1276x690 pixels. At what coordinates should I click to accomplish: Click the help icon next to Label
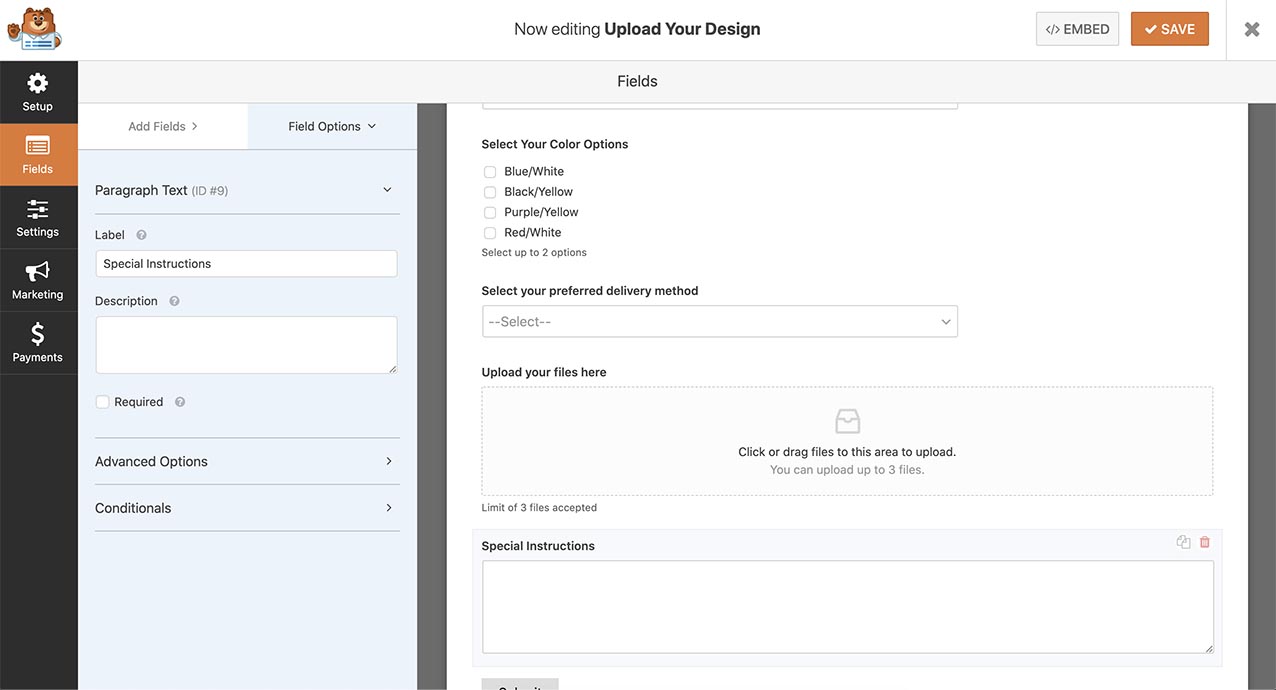pos(139,234)
